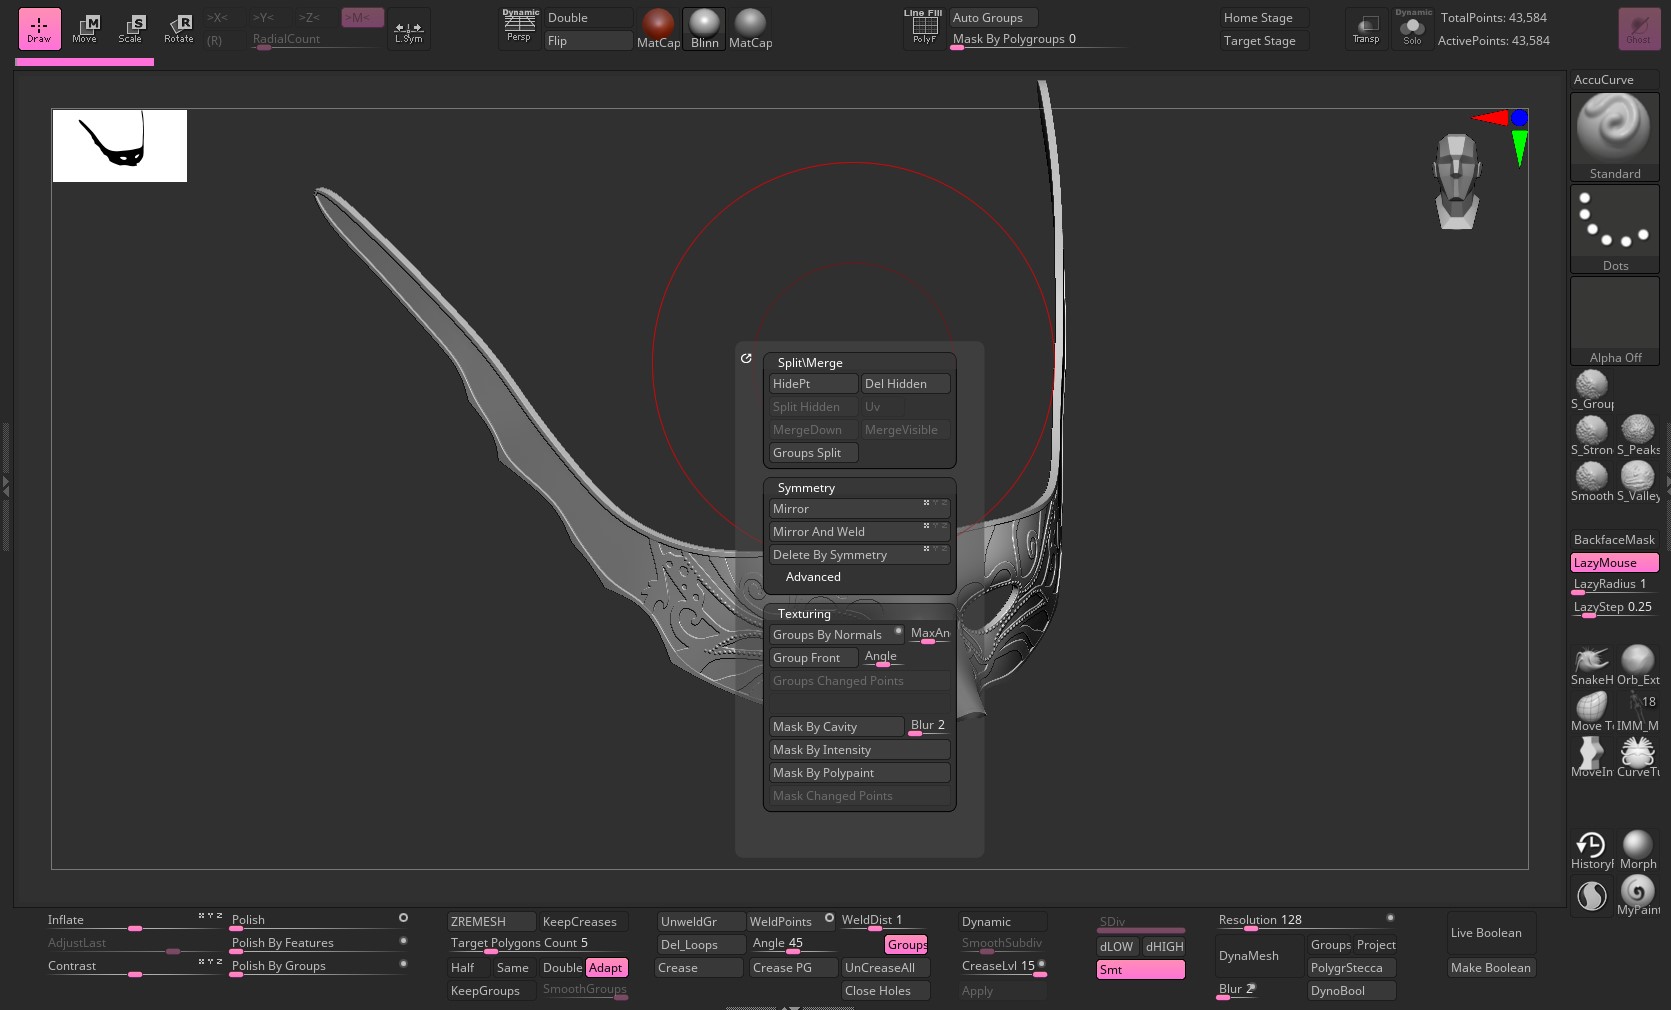Choose Groups Split
This screenshot has width=1671, height=1010.
(x=814, y=453)
